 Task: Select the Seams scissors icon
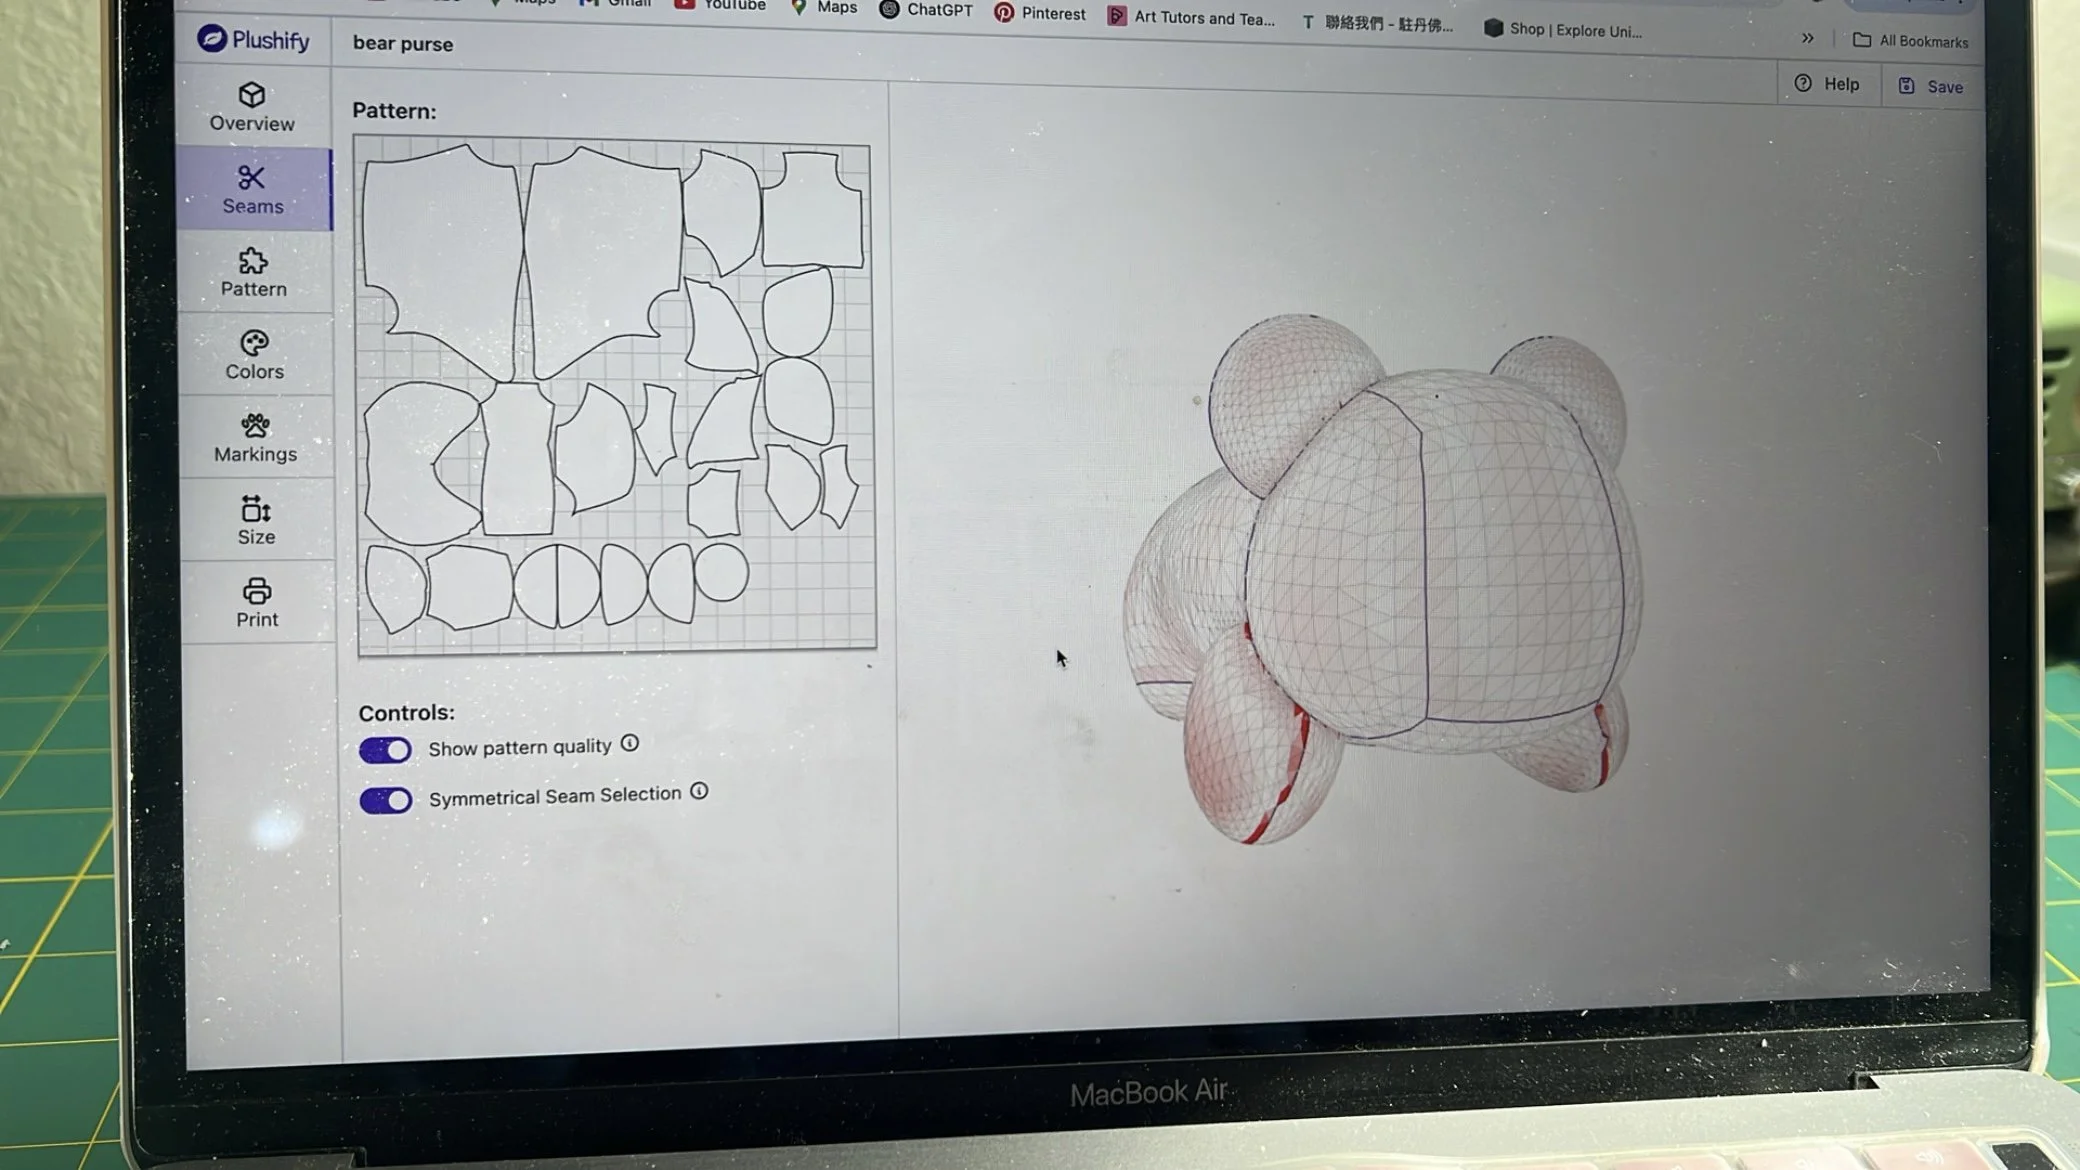252,178
